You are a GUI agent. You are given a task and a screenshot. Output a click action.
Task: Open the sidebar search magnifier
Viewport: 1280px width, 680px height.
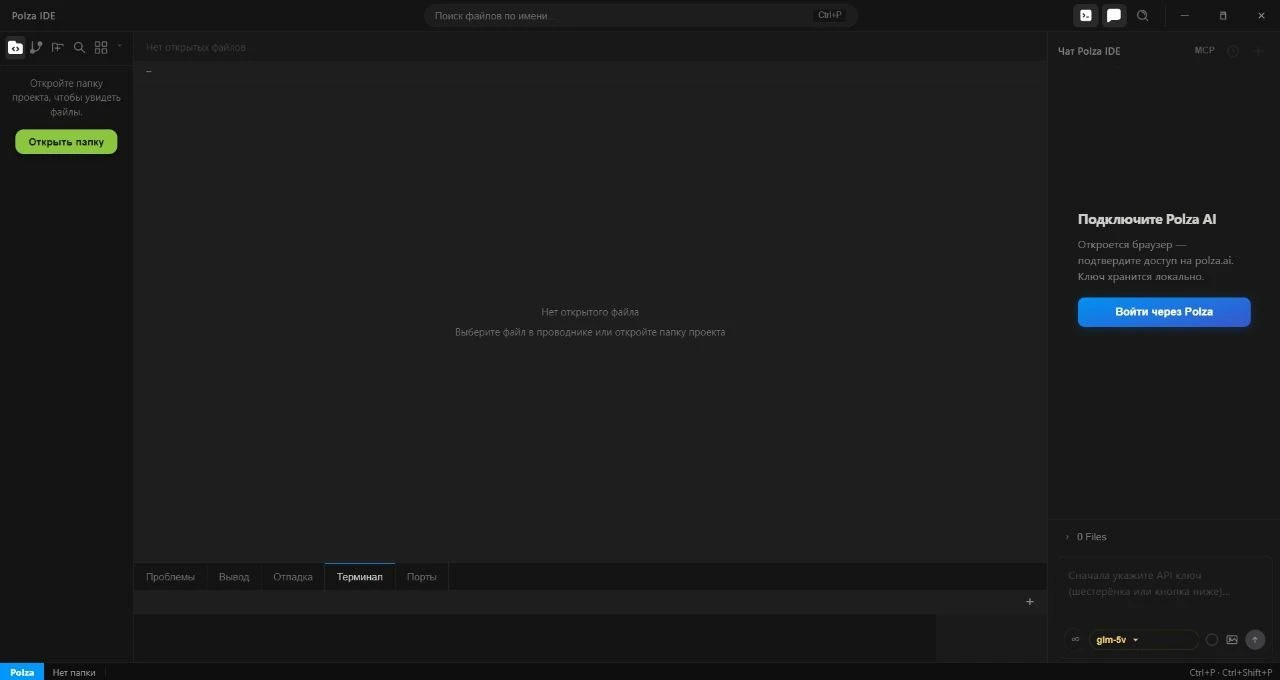tap(79, 47)
